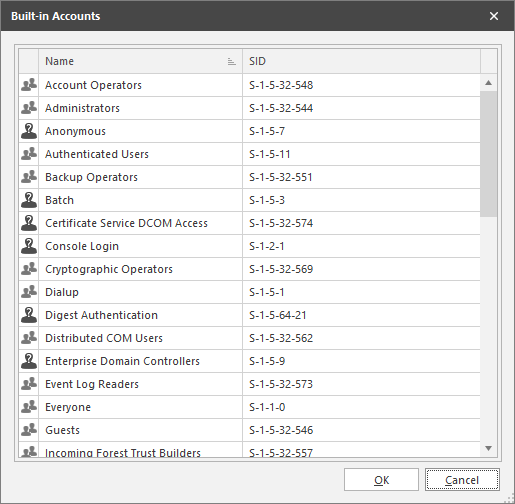Select the Guests account name
The width and height of the screenshot is (515, 504).
pos(62,430)
